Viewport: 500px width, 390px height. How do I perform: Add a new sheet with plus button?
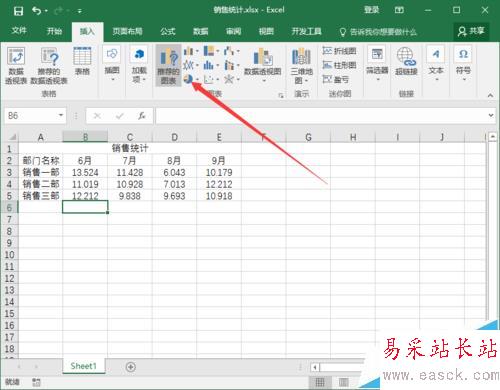tap(131, 367)
